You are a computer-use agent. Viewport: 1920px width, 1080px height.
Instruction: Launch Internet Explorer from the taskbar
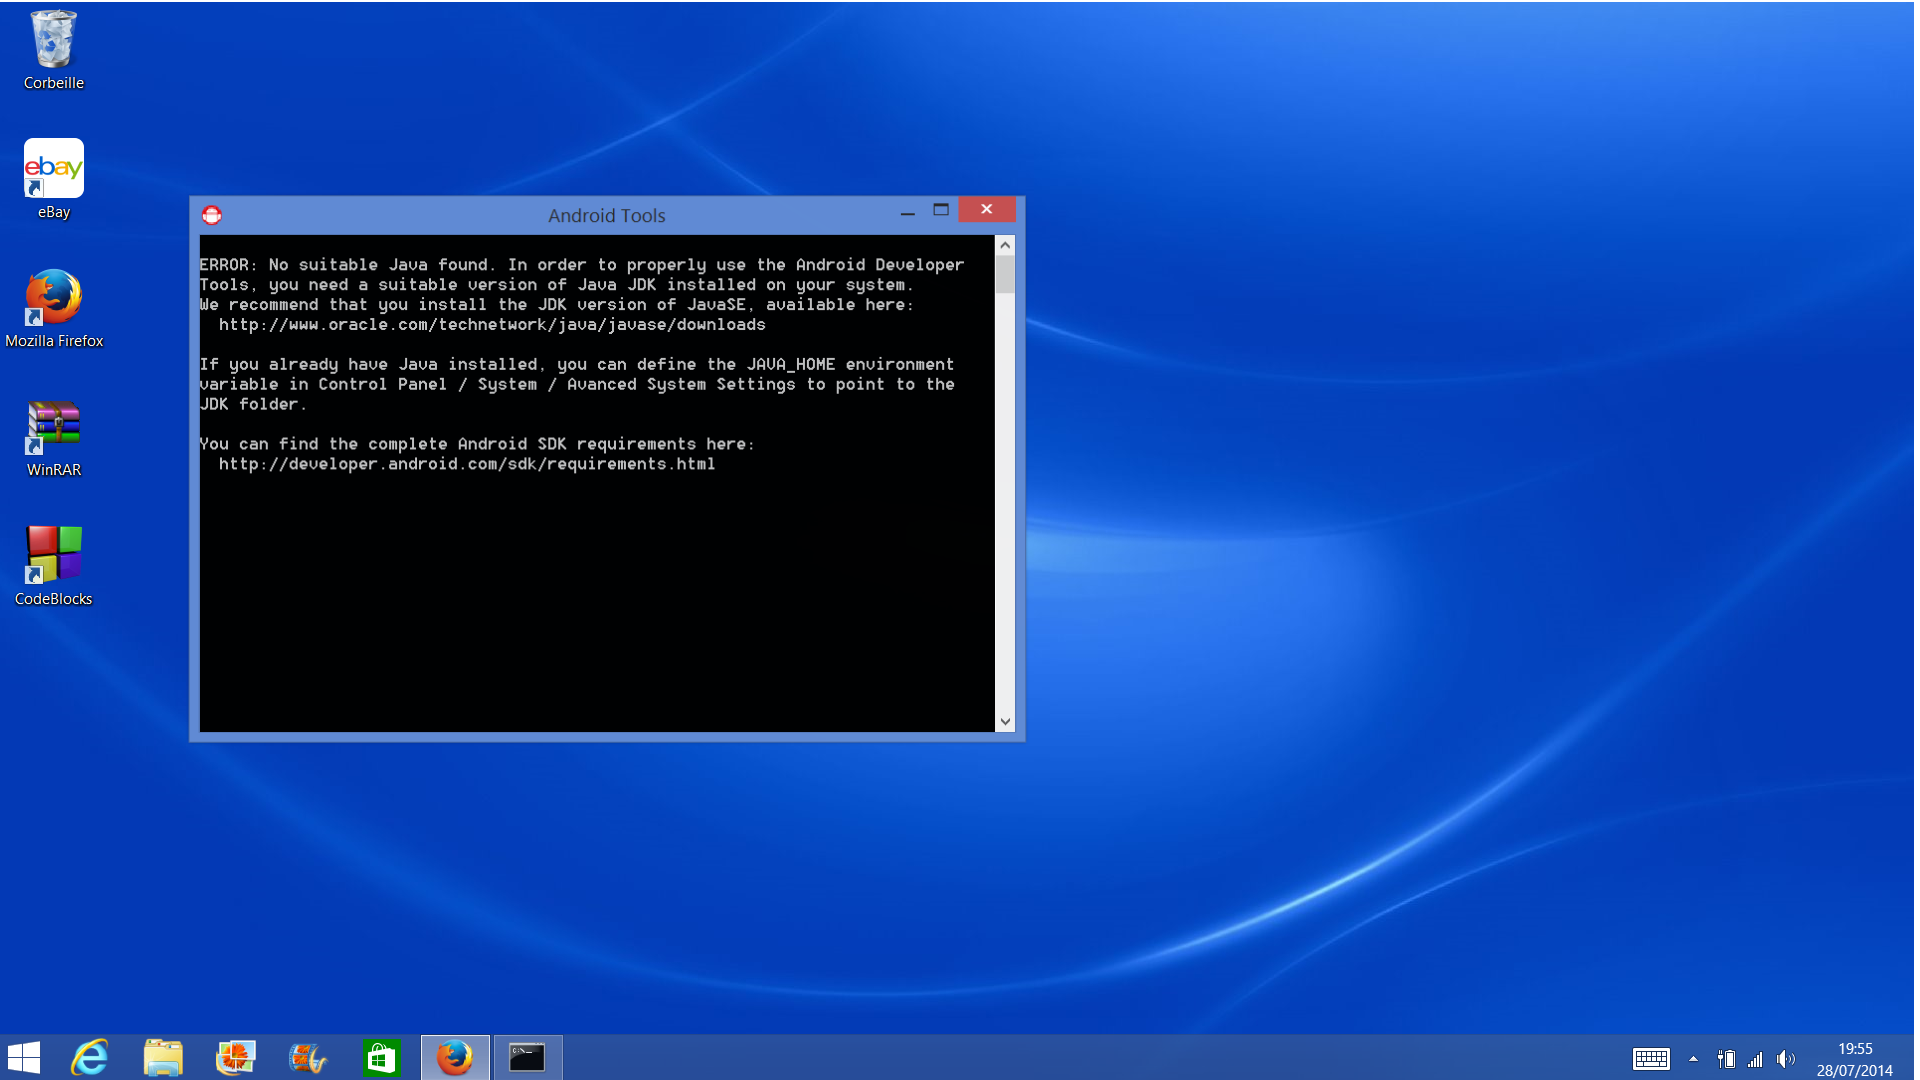click(90, 1058)
